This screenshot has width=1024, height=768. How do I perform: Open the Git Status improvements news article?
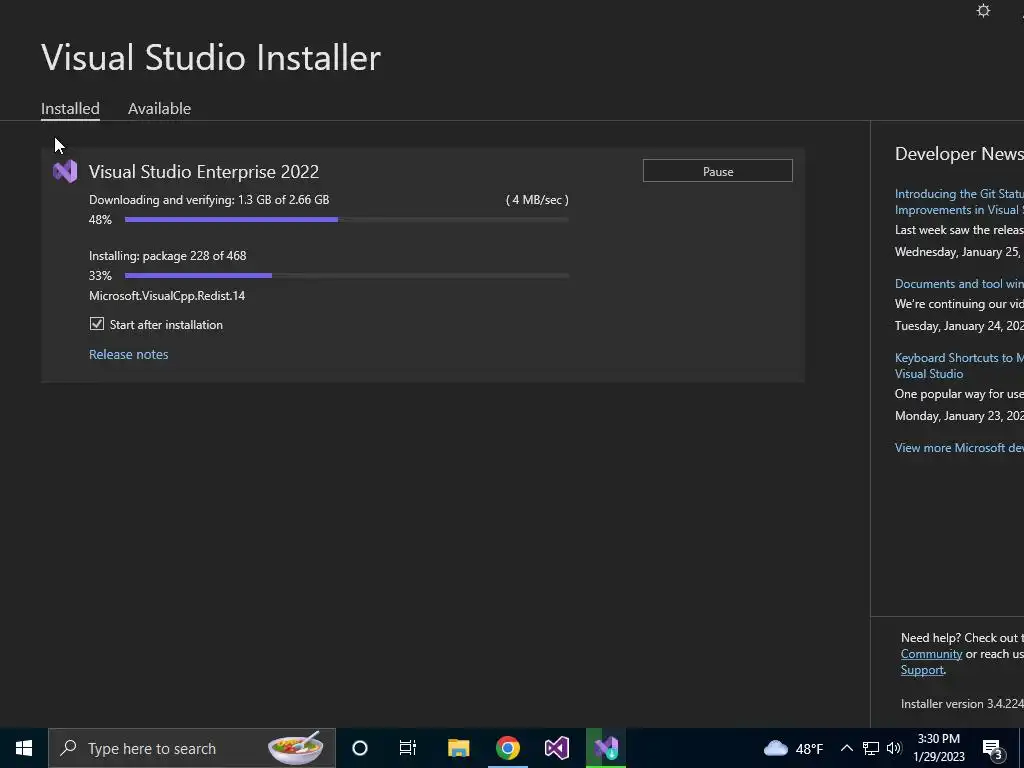(959, 202)
